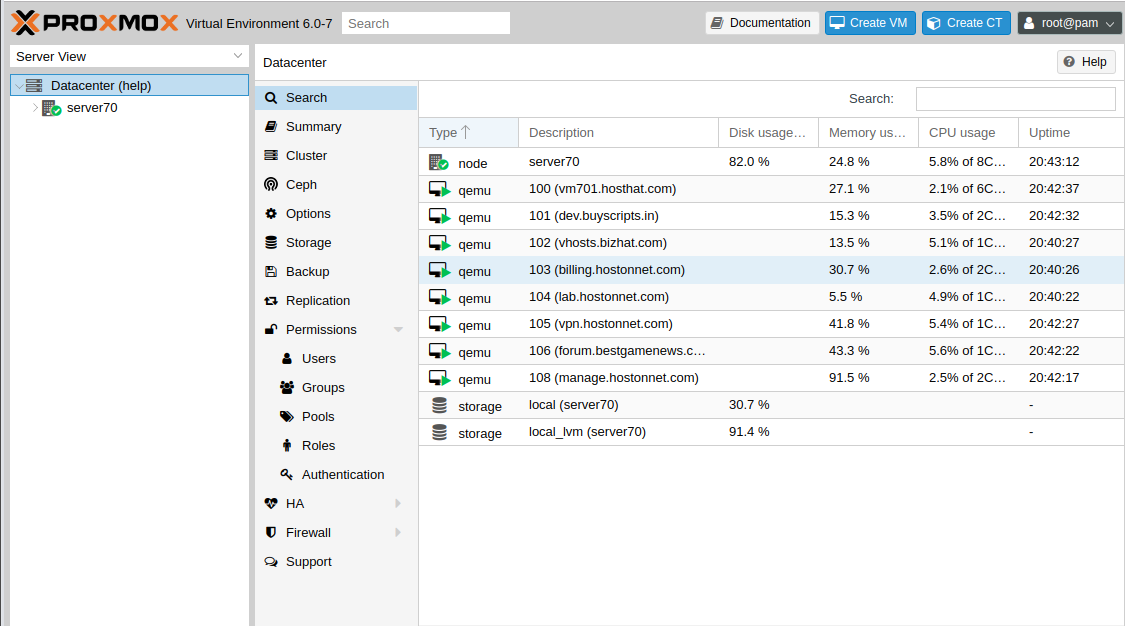The image size is (1125, 626).
Task: Select the Roles menu item
Action: tap(318, 446)
